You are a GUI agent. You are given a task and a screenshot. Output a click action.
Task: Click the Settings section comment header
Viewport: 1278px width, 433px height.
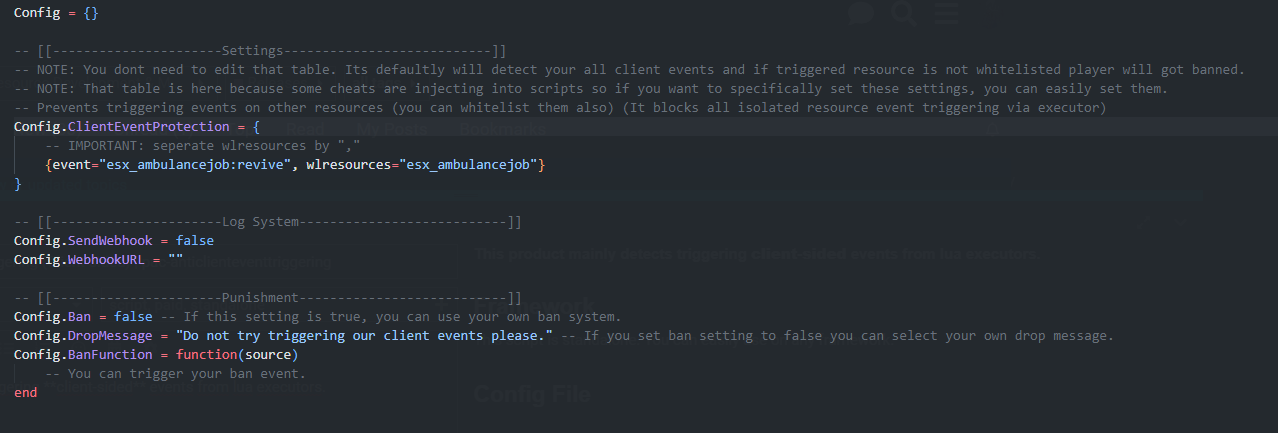(x=260, y=51)
